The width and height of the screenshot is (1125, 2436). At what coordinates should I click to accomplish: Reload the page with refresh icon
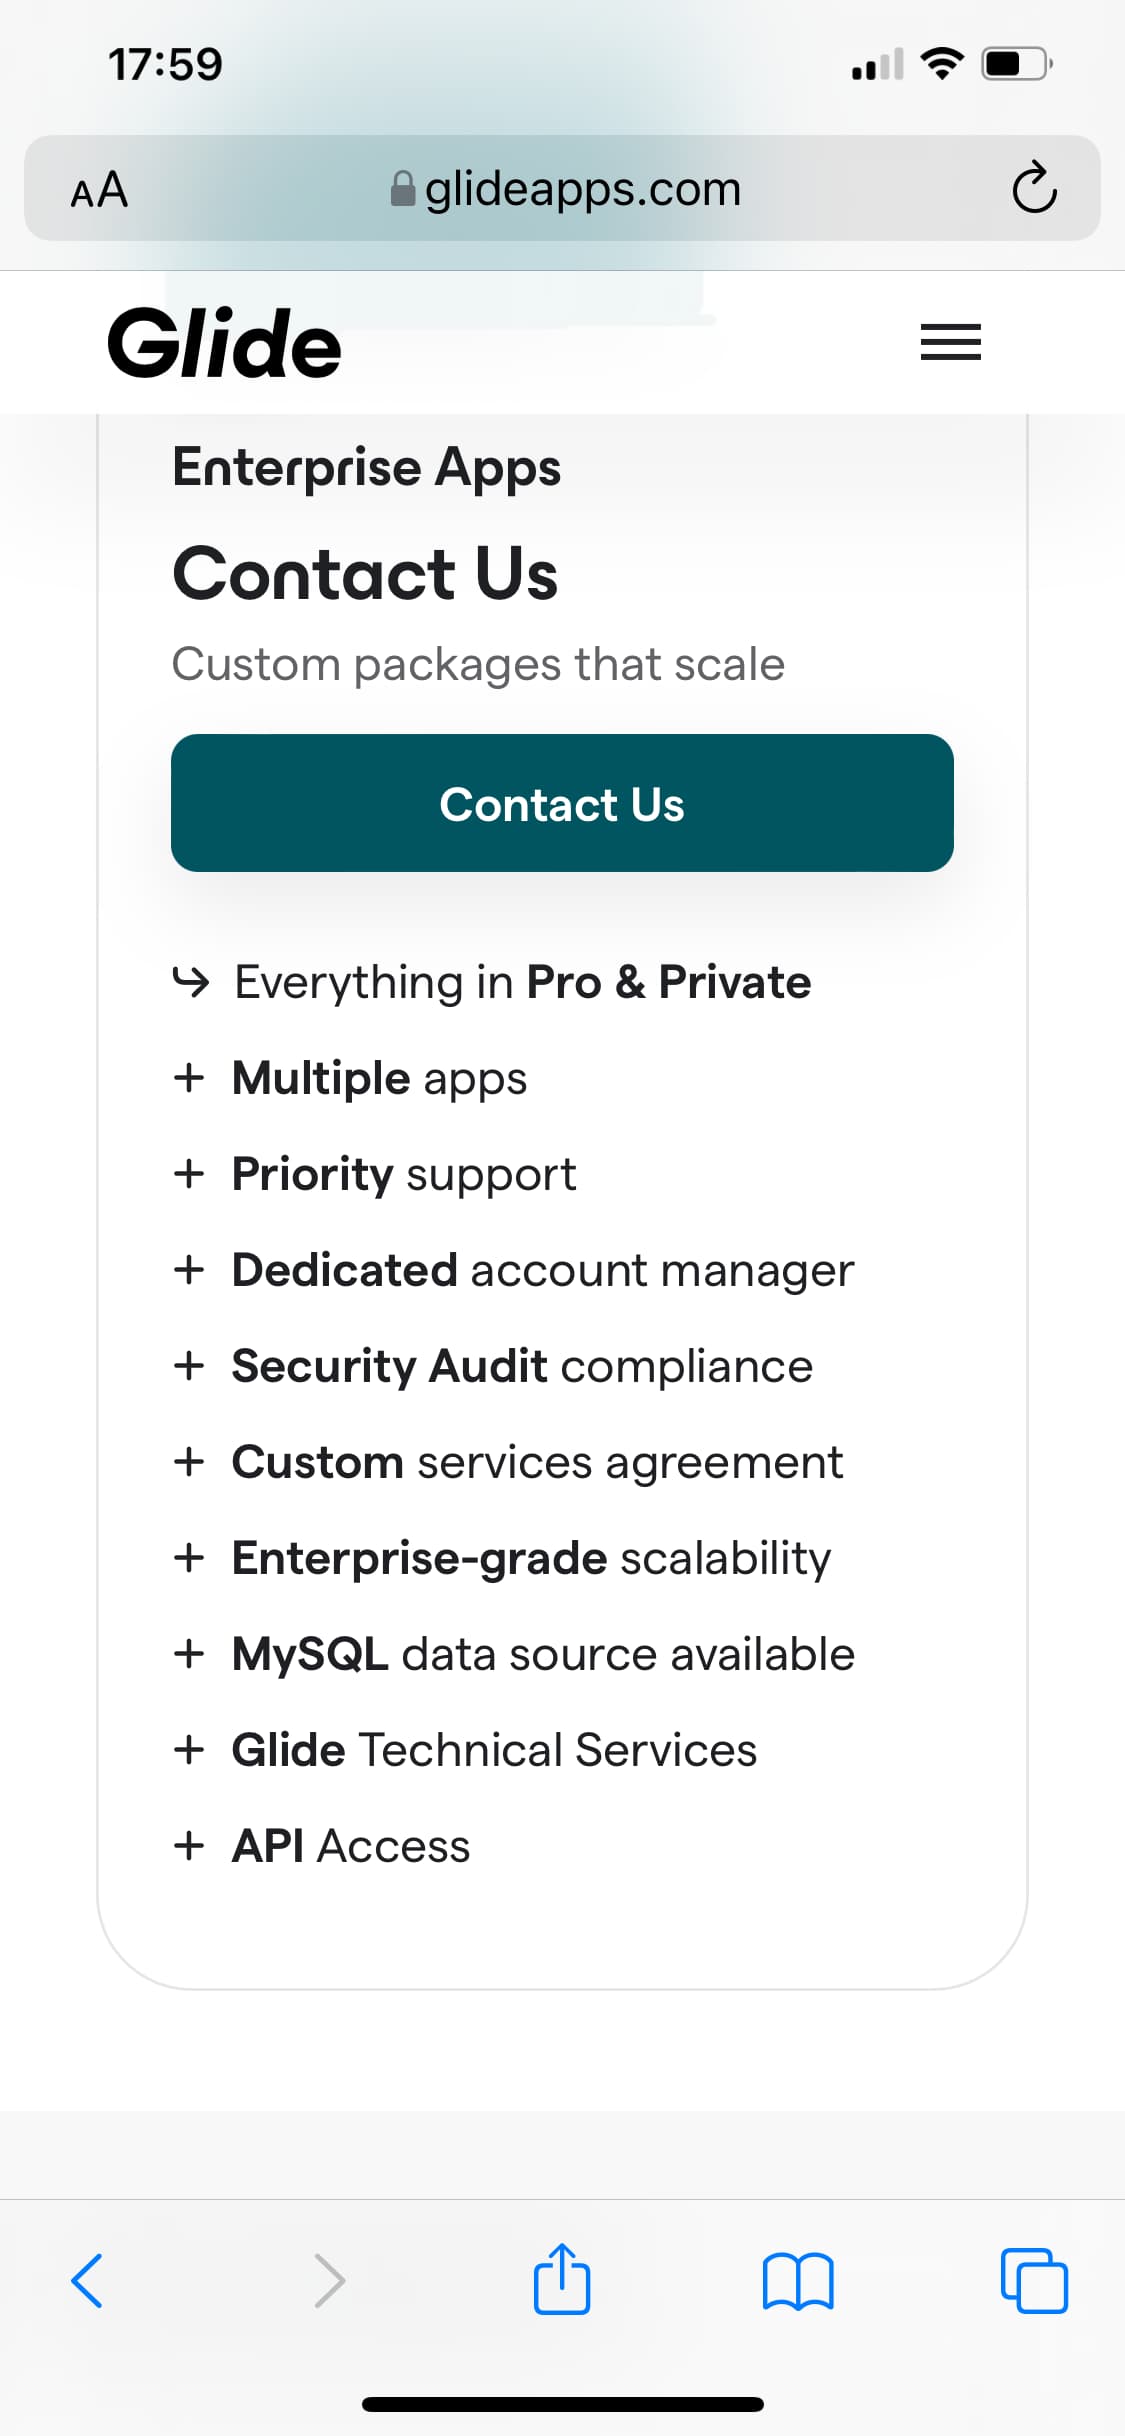pyautogui.click(x=1034, y=187)
